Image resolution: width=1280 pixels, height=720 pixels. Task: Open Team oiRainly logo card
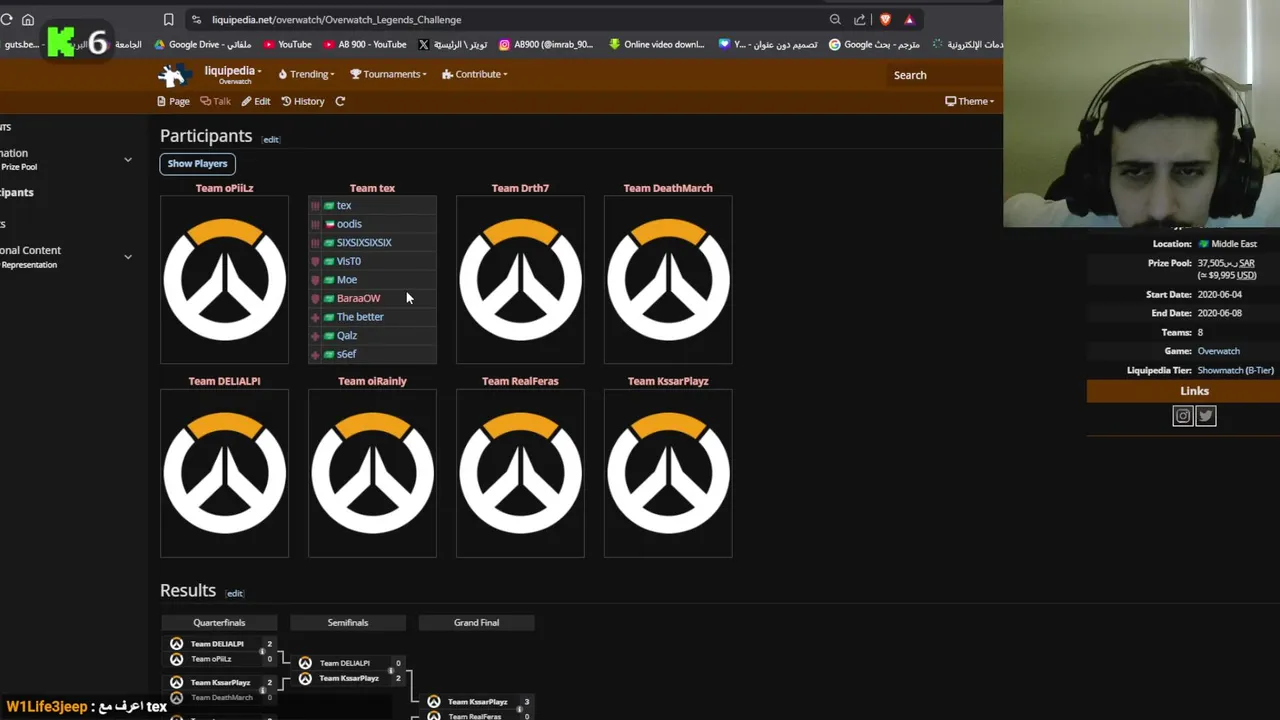[372, 472]
